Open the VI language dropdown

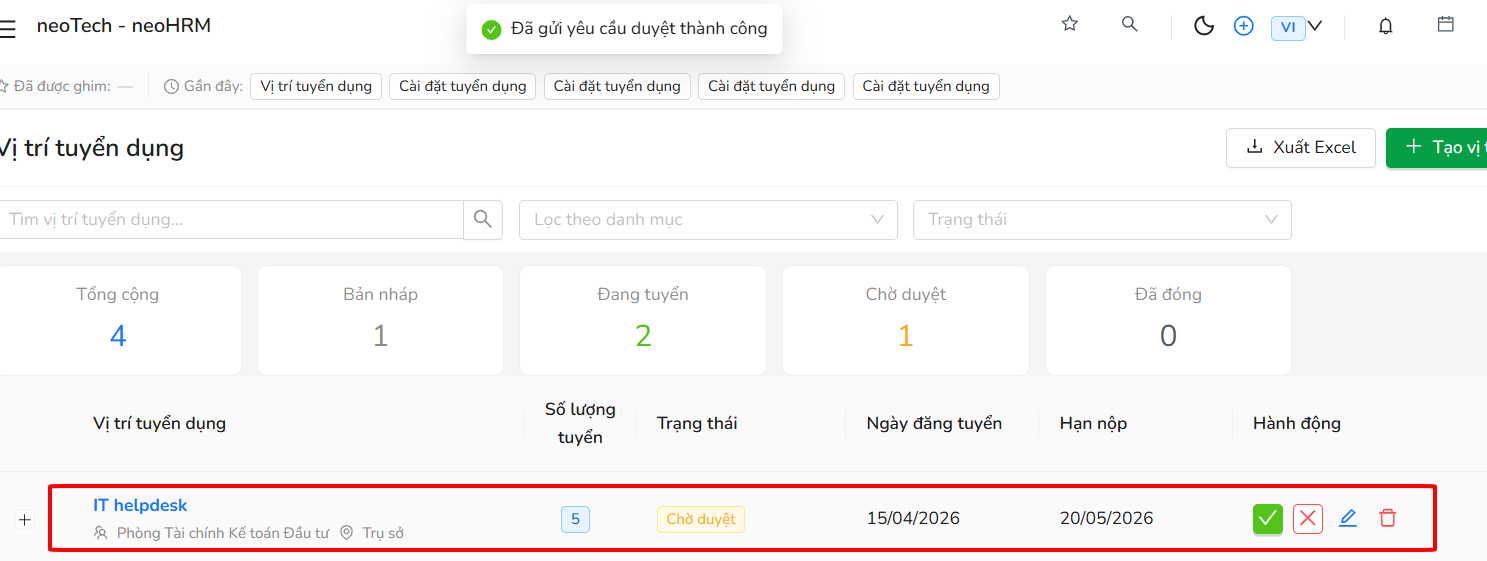(x=1297, y=27)
